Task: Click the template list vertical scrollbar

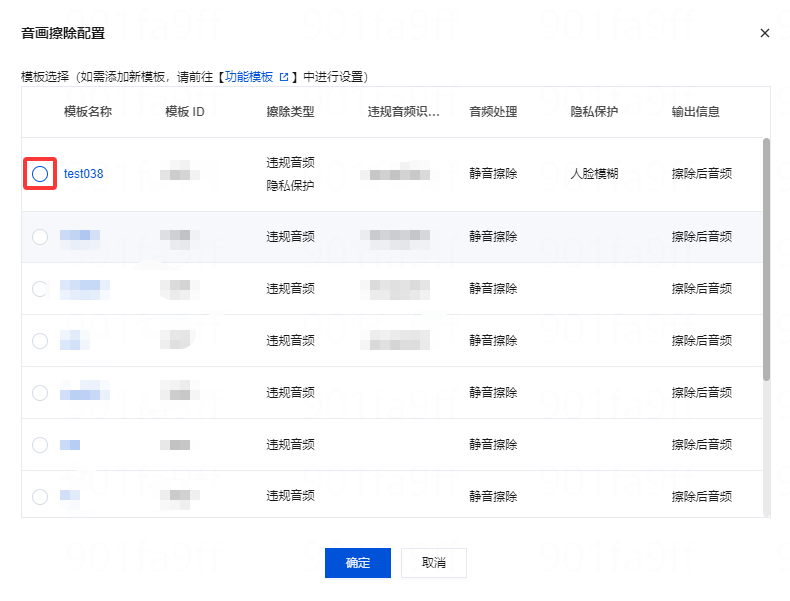Action: [x=766, y=260]
